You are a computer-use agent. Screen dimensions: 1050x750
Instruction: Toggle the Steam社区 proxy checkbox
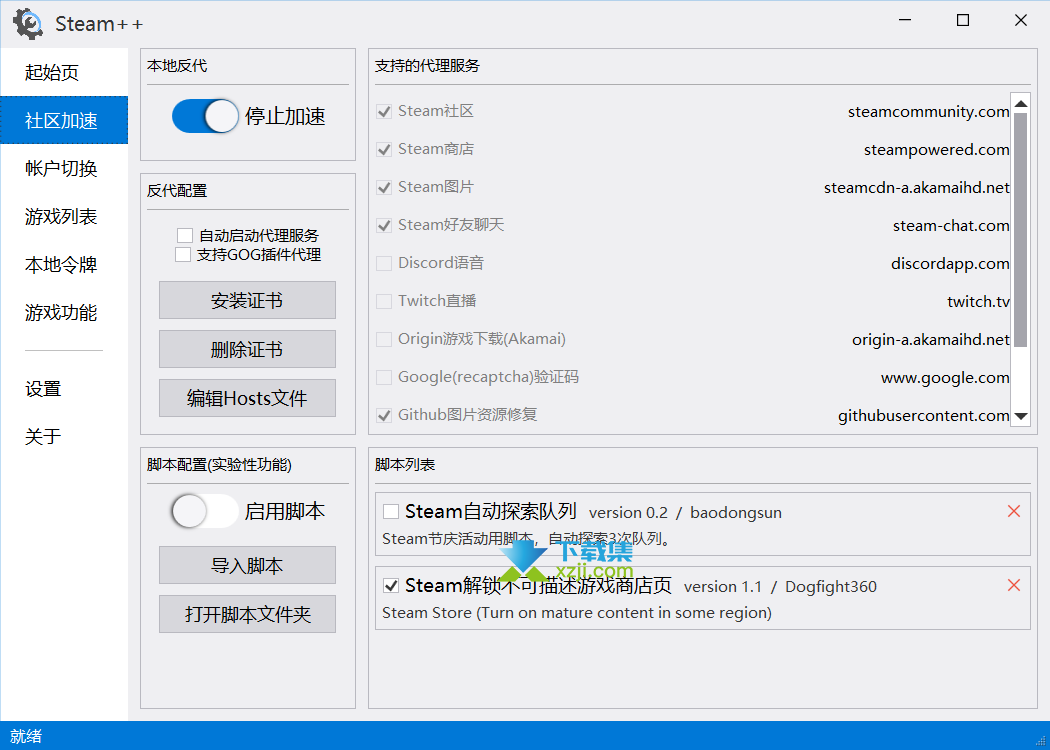384,112
